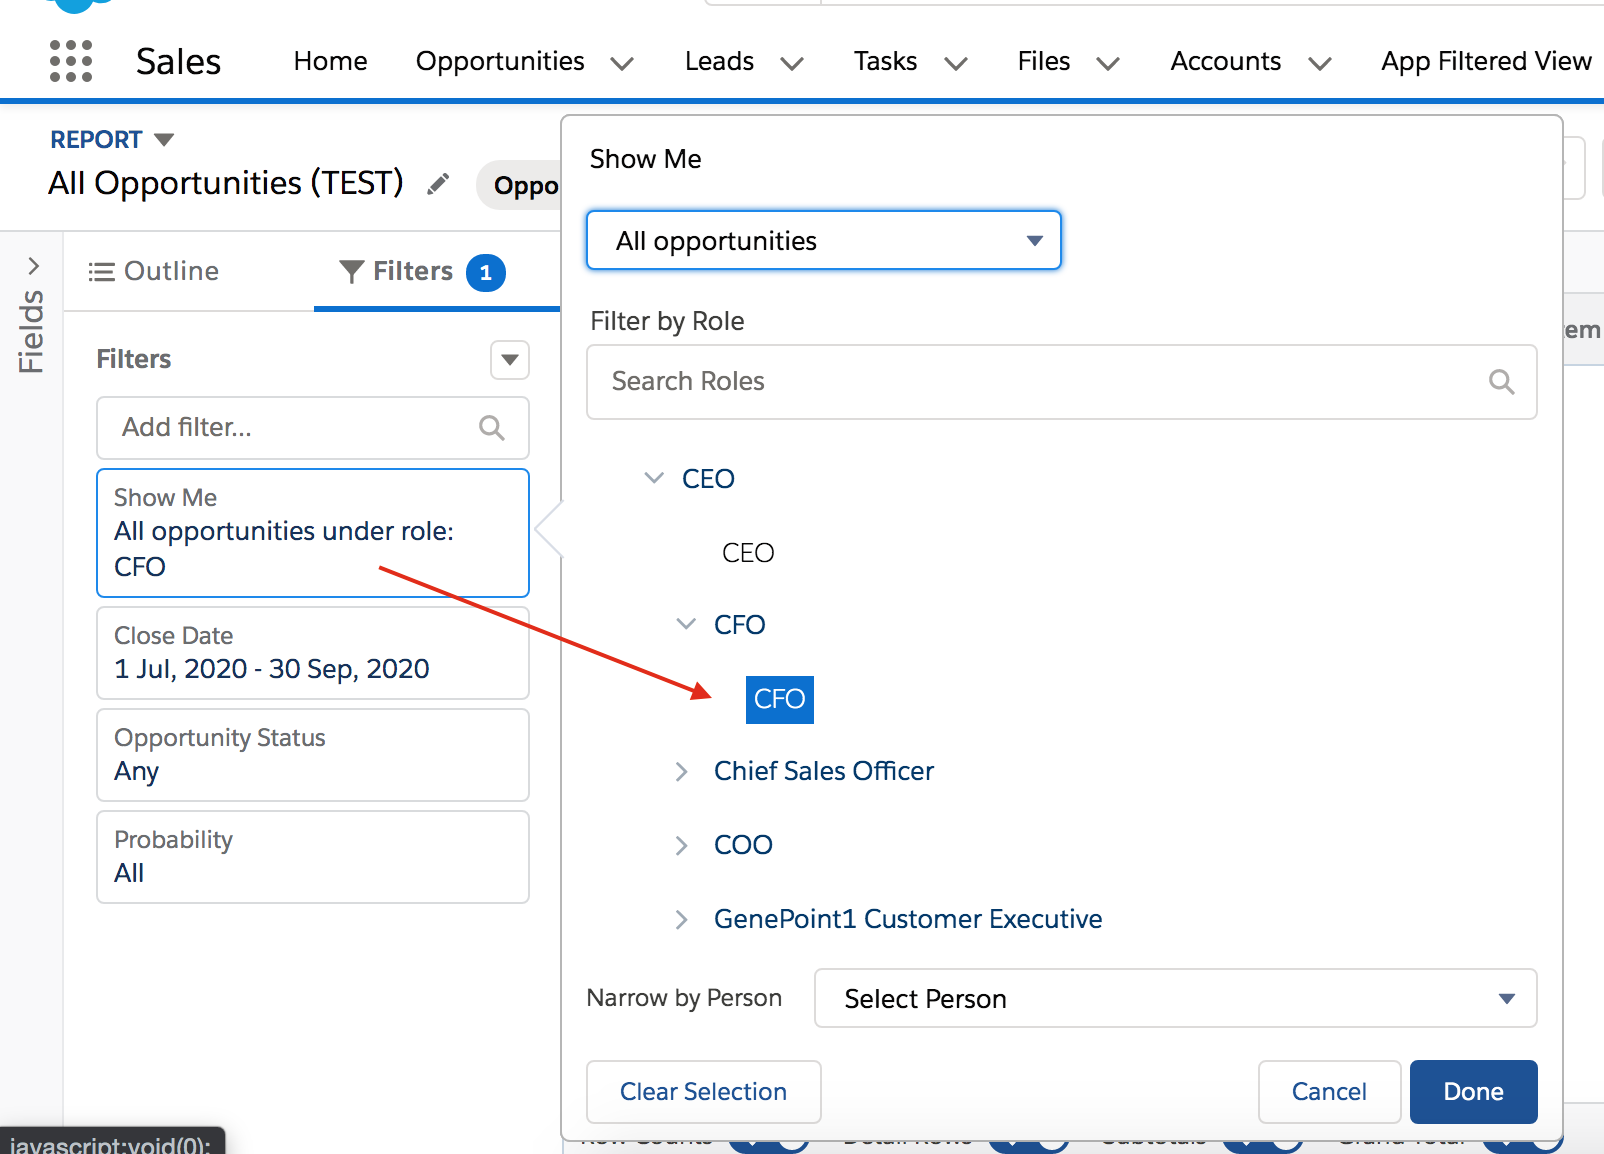The image size is (1604, 1154).
Task: Click the pencil icon to rename report
Action: 438,184
